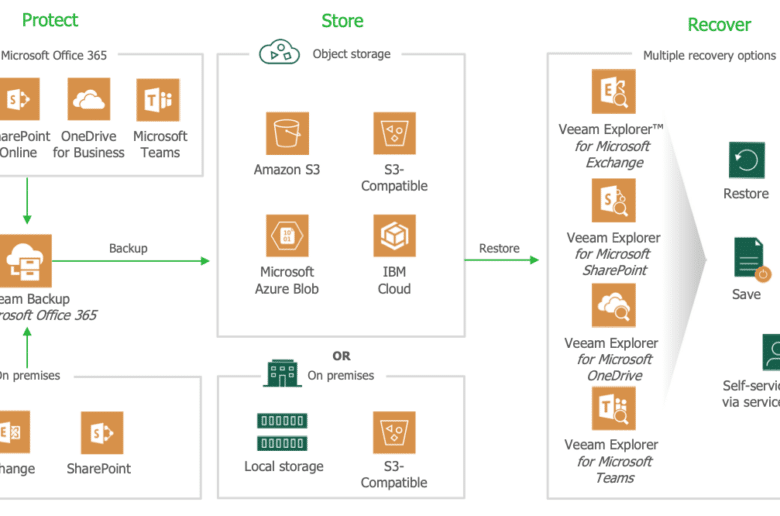Click the Object storage cloud icon

279,52
